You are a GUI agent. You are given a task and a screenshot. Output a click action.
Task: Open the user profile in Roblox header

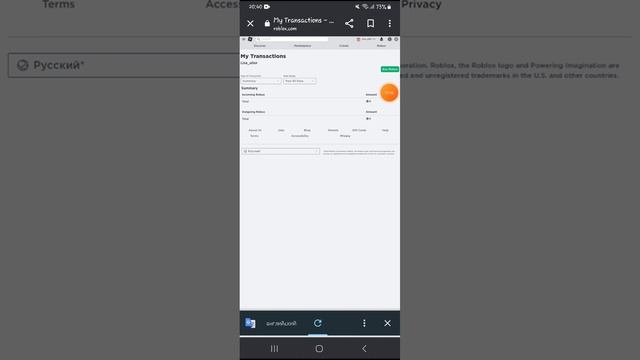366,39
